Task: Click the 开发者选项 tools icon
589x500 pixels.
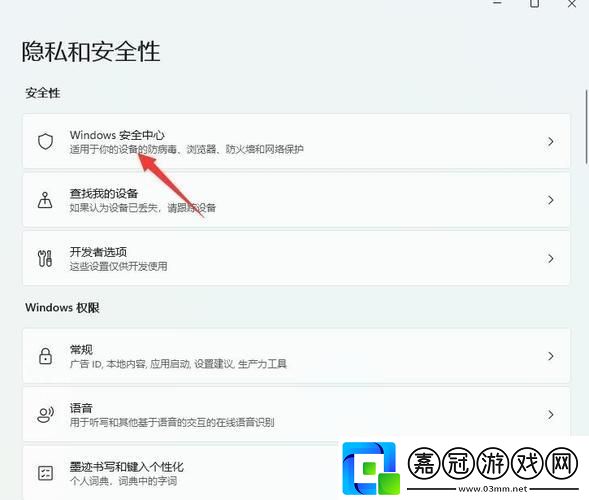Action: pos(45,258)
